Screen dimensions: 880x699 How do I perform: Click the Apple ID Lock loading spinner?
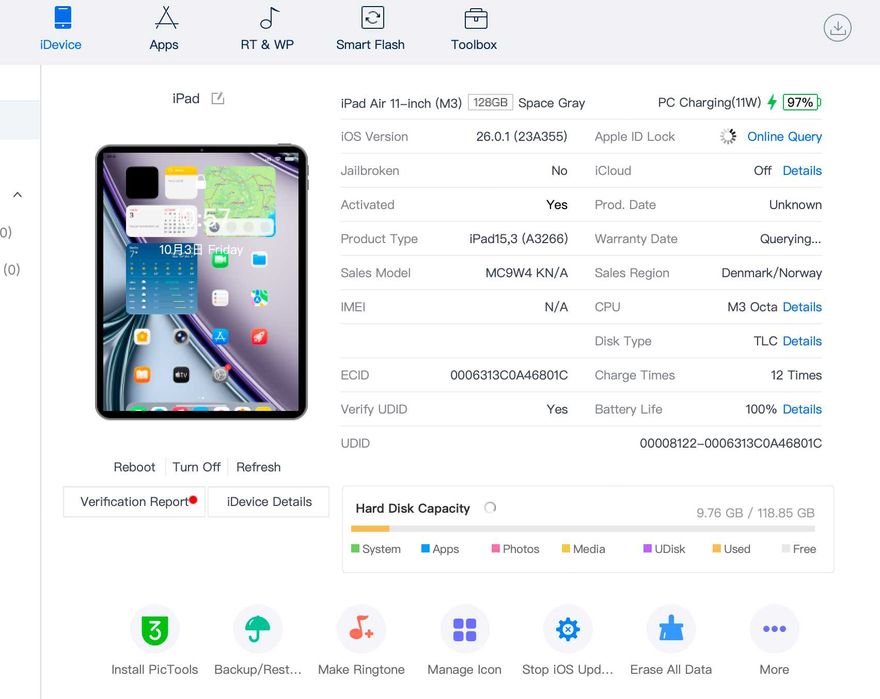tap(728, 136)
